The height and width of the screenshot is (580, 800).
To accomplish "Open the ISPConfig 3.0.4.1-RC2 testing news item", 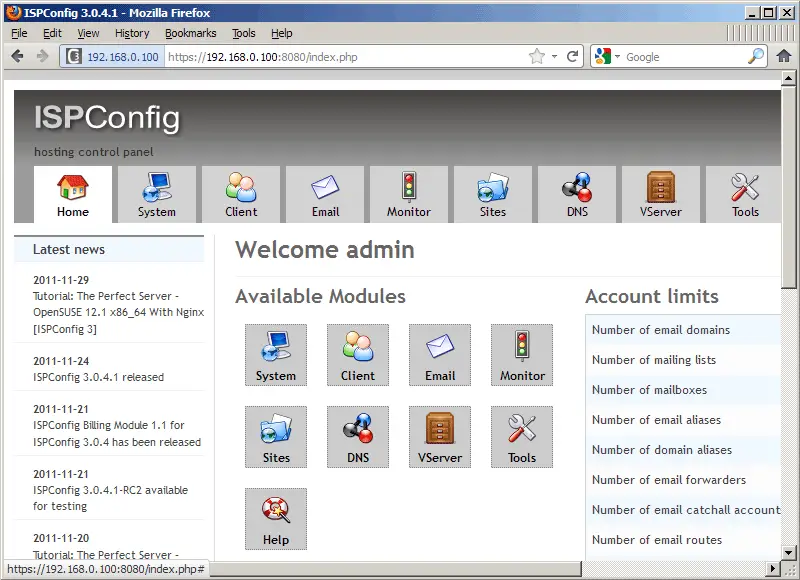I will 110,498.
